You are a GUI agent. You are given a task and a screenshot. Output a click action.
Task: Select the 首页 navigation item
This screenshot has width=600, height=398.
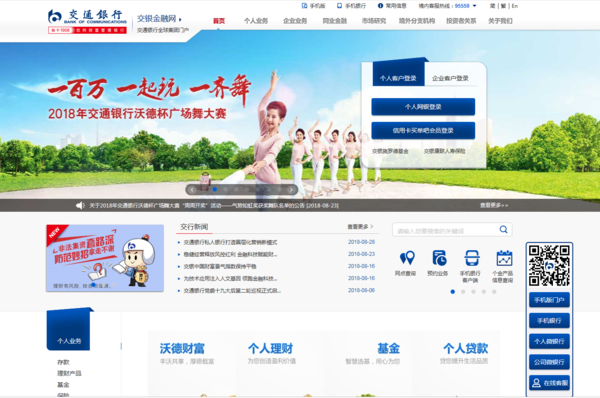point(219,21)
